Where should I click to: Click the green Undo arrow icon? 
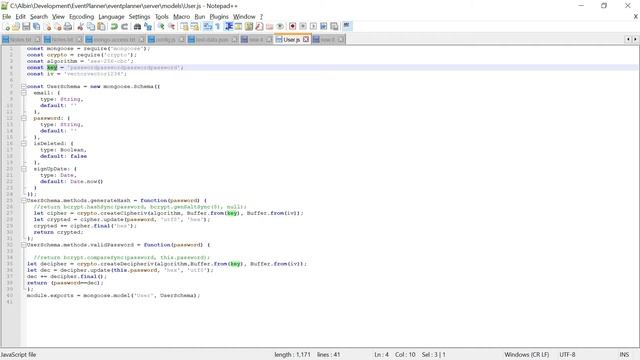(114, 27)
